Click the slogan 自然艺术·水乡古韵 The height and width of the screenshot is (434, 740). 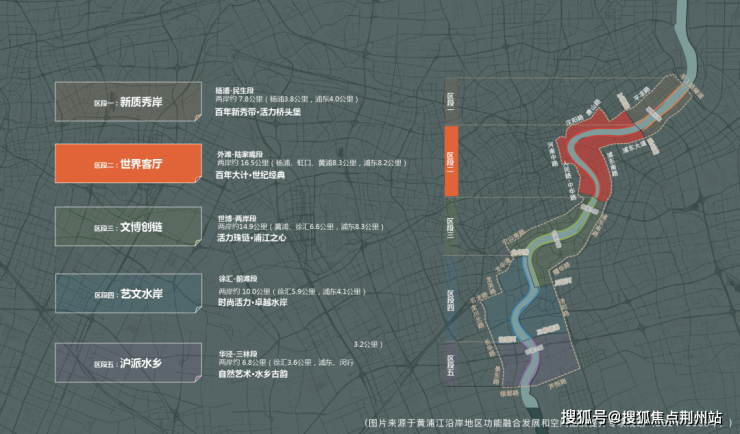252,374
